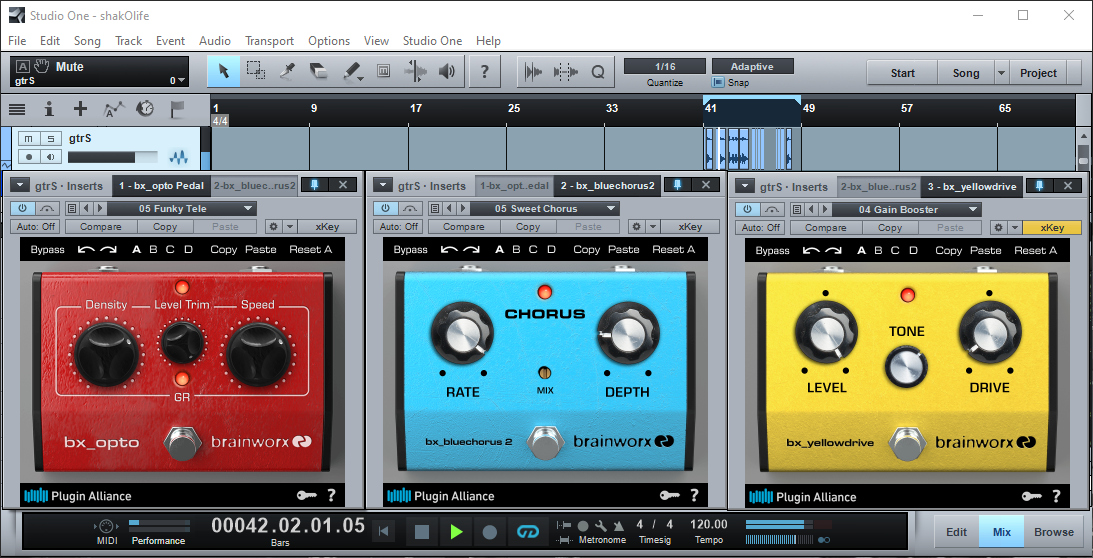The width and height of the screenshot is (1093, 558).
Task: Open the inspector info icon
Action: click(x=49, y=110)
